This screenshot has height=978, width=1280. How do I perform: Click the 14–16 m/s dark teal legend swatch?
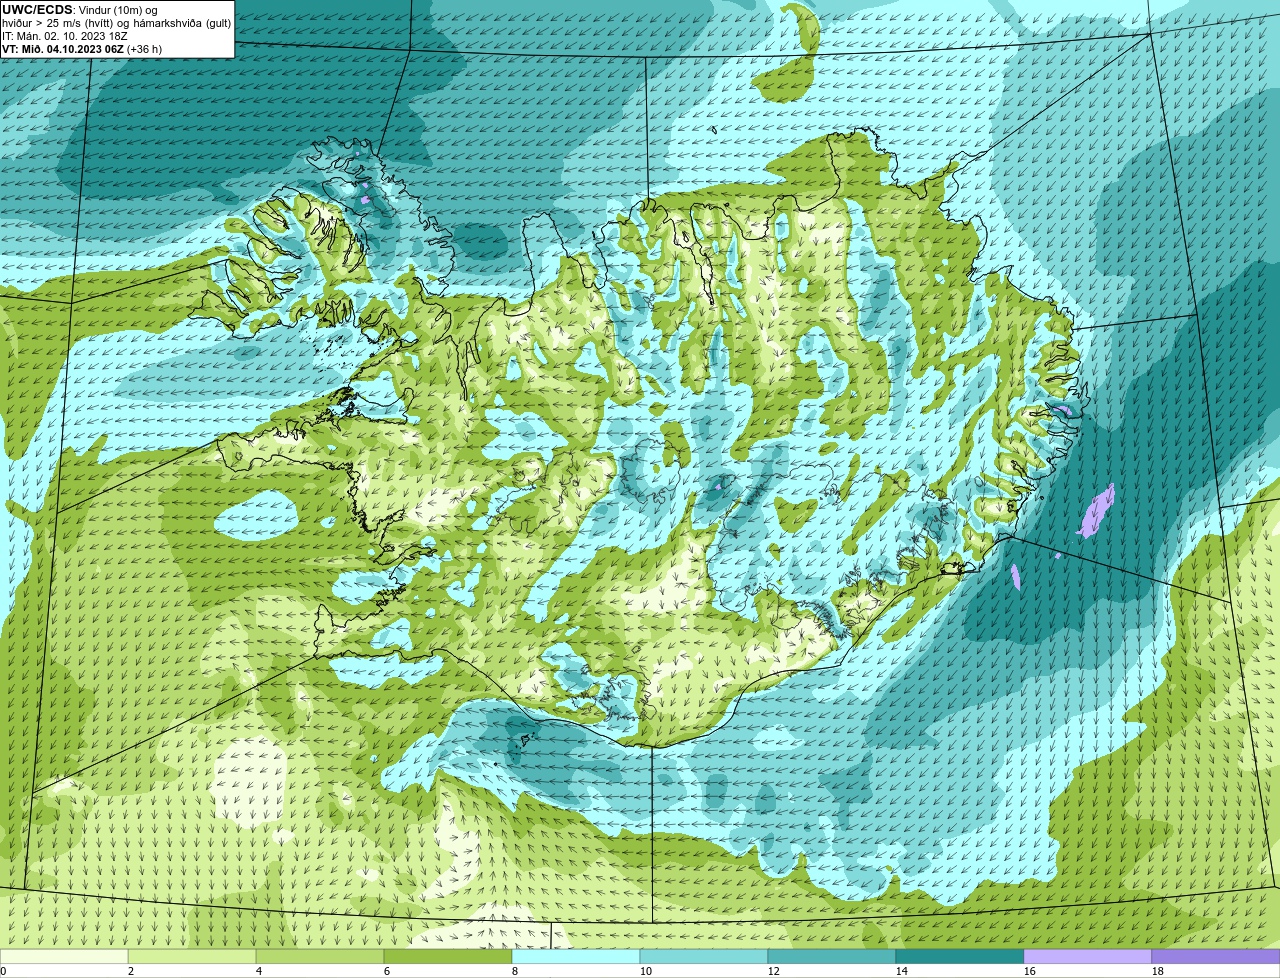960,957
